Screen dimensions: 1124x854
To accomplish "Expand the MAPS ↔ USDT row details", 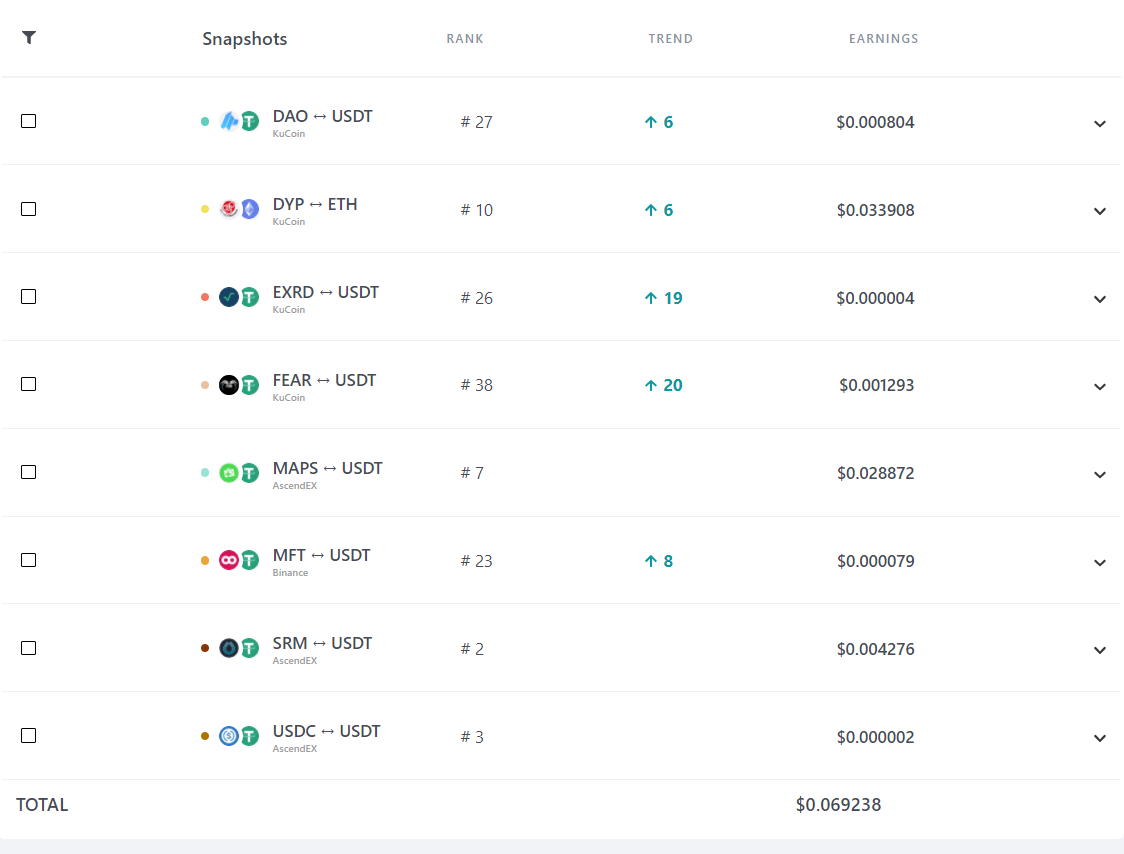I will (x=1100, y=474).
